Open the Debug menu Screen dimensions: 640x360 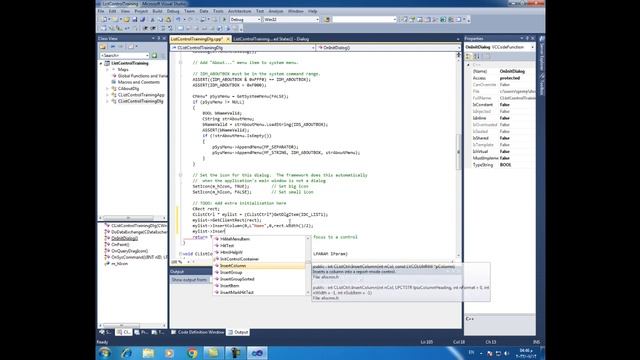[173, 11]
